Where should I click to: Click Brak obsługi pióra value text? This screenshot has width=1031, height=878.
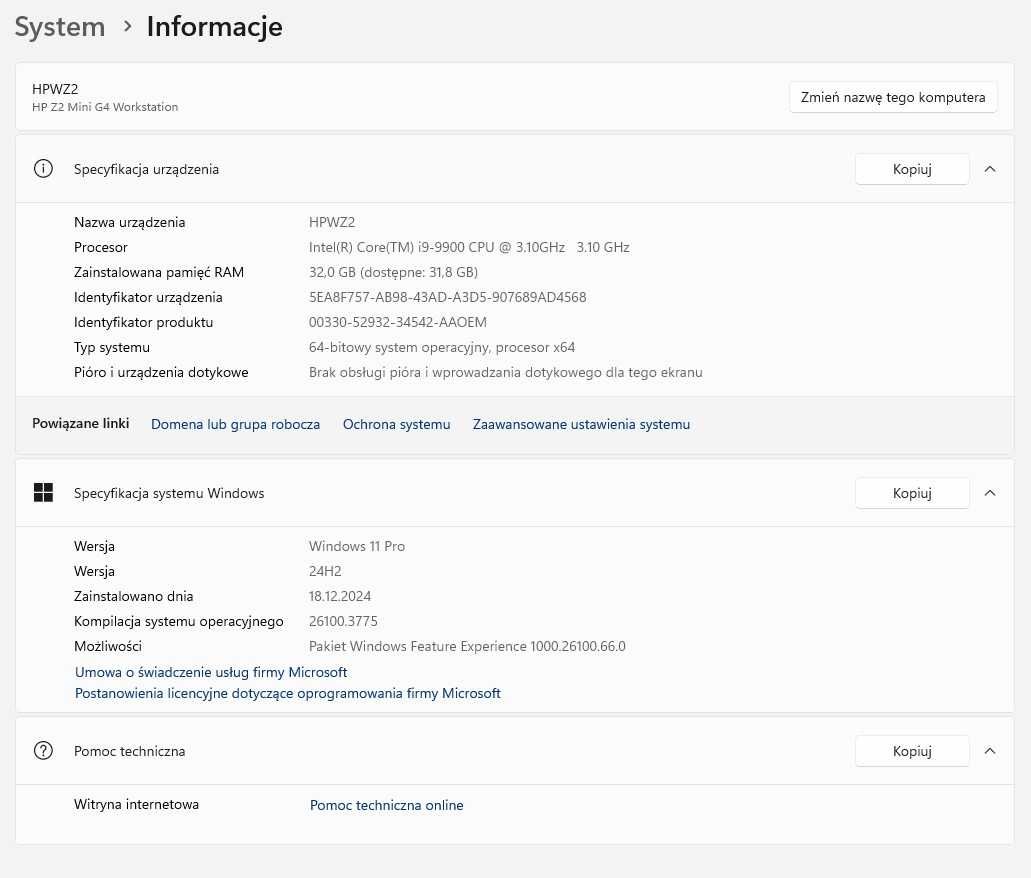[x=506, y=372]
